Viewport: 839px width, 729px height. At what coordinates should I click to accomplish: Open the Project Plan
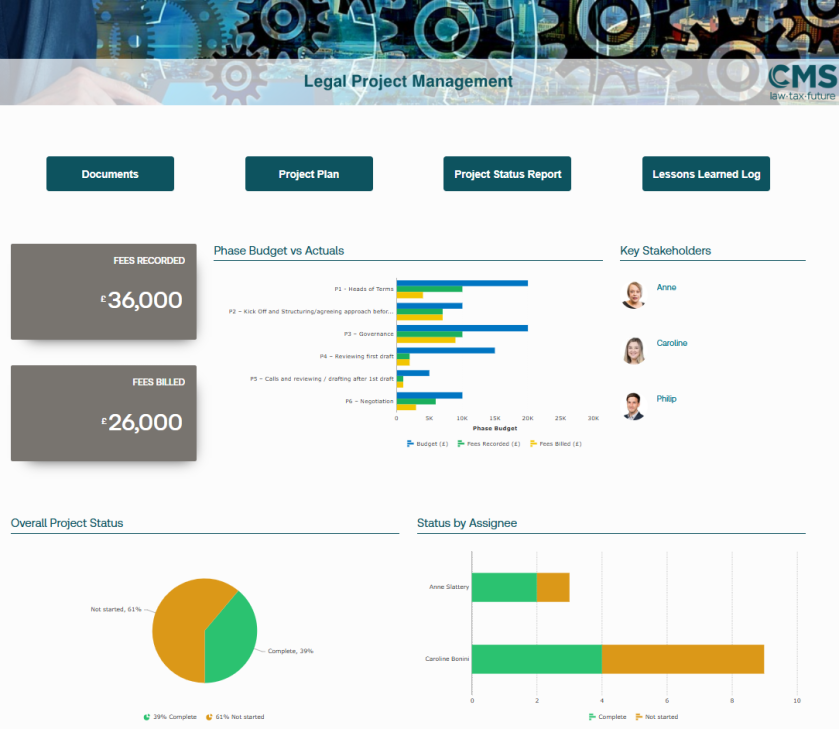coord(309,174)
